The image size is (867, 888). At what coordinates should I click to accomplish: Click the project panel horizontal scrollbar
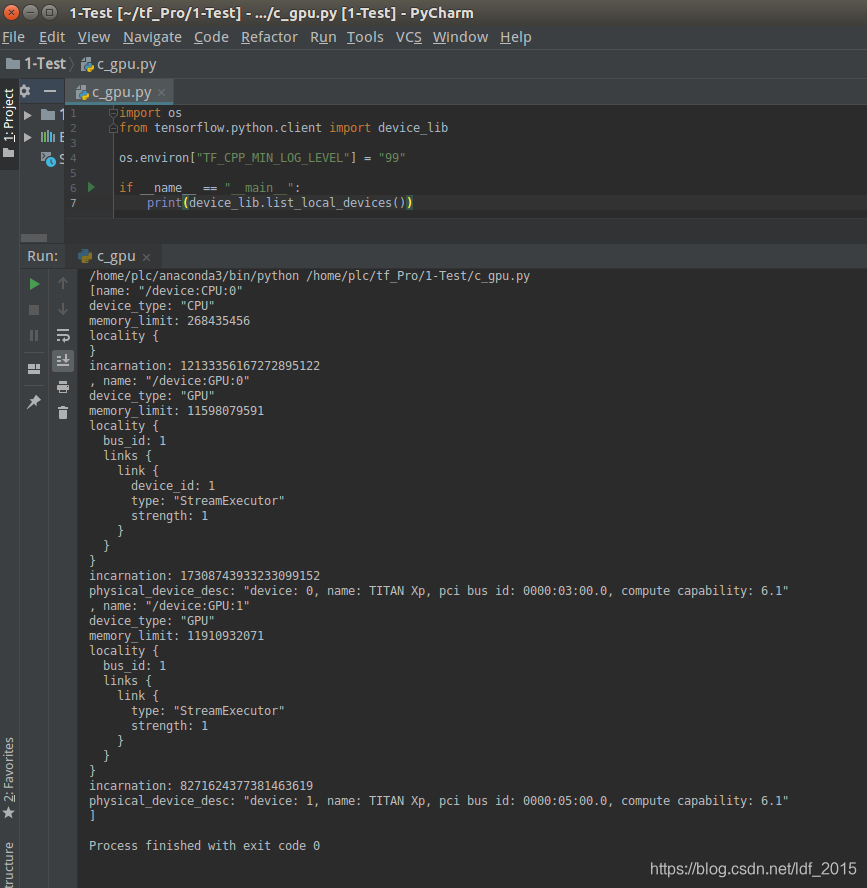point(34,238)
